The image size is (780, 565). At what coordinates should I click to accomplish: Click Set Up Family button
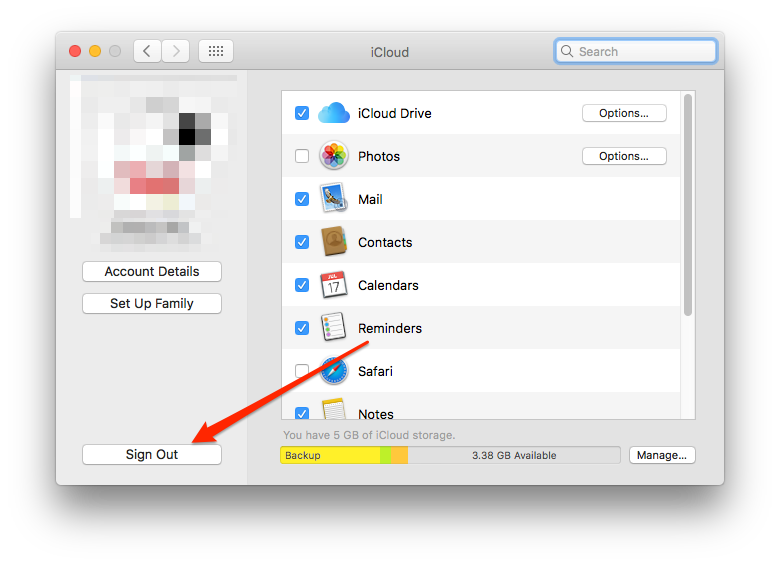pyautogui.click(x=152, y=303)
